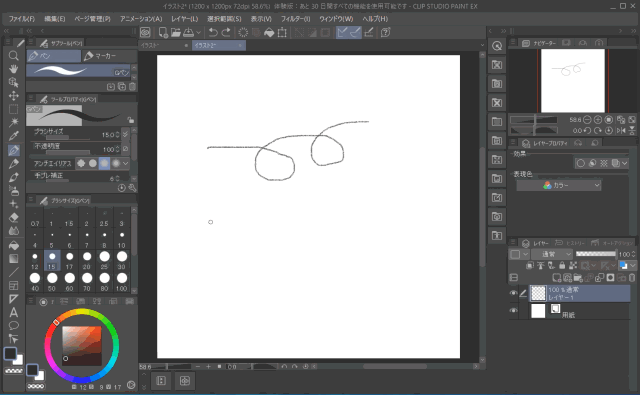Image resolution: width=640 pixels, height=395 pixels.
Task: Adjust opacity value stepper arrows
Action: [x=118, y=149]
